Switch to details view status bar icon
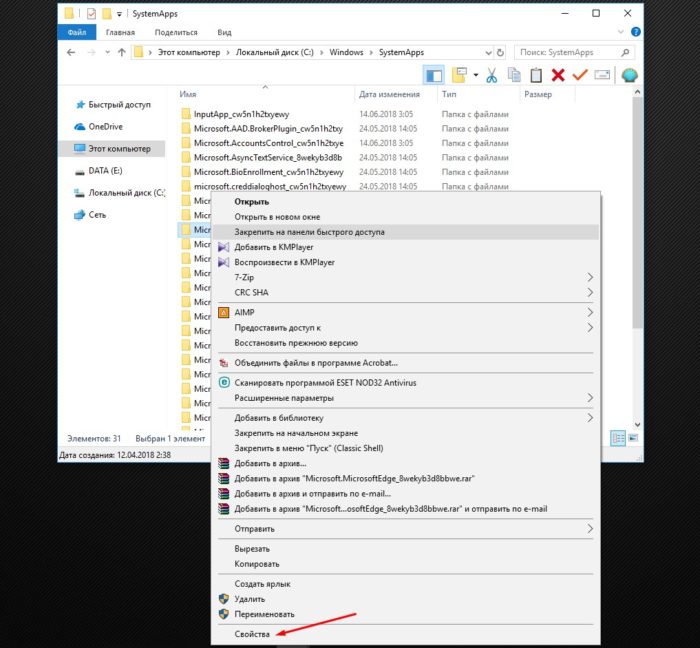700x648 pixels. 618,438
